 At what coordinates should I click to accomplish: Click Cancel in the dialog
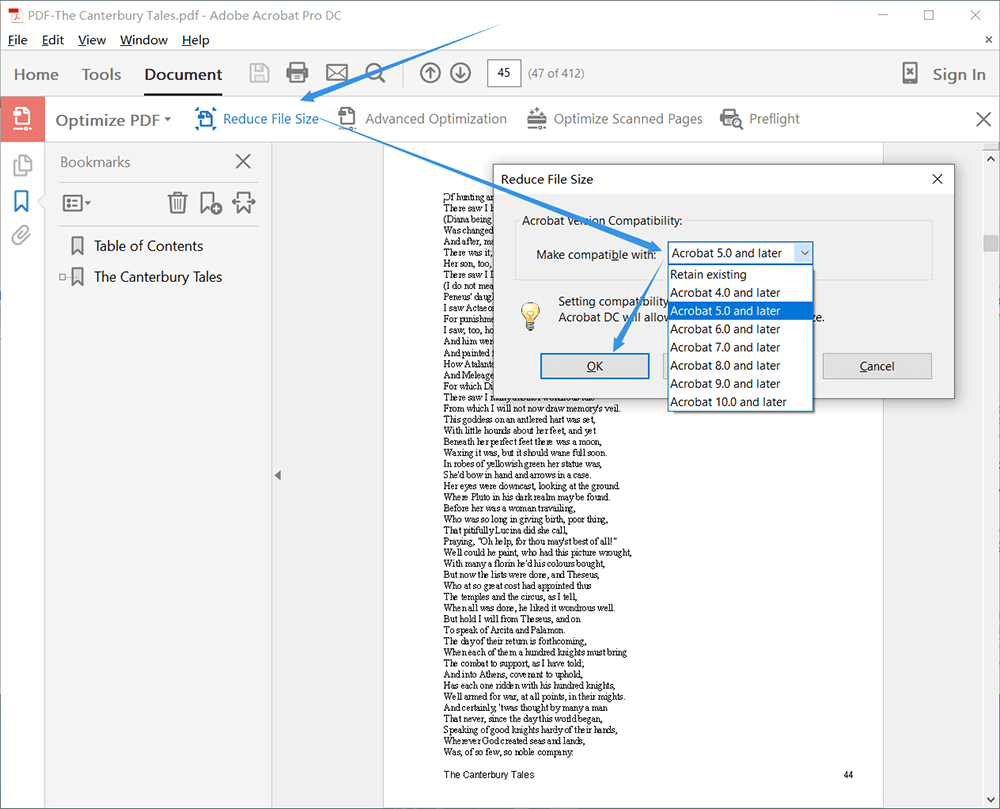(x=877, y=366)
